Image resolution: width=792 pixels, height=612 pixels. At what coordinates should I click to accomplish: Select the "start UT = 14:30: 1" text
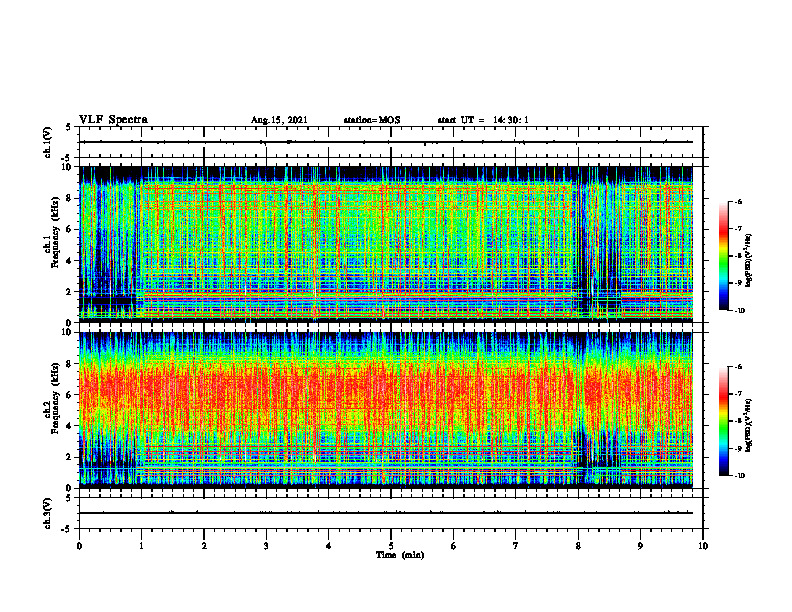(483, 120)
